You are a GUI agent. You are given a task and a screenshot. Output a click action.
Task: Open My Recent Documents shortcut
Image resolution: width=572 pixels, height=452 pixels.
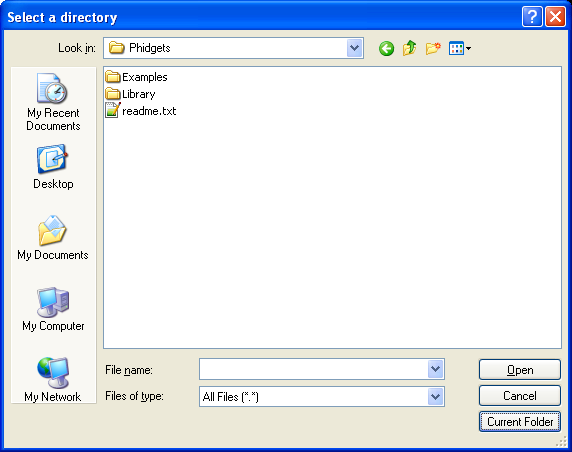53,102
